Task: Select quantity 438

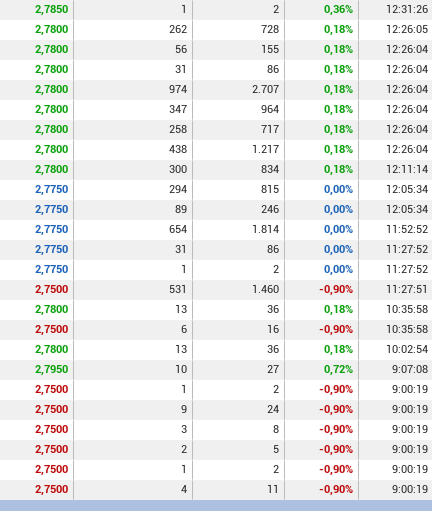Action: pyautogui.click(x=178, y=149)
